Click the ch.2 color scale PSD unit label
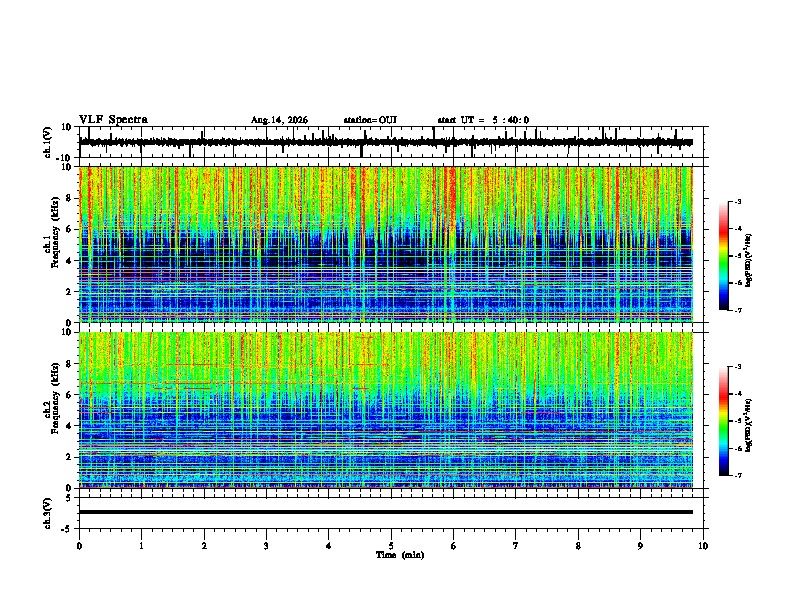Image resolution: width=792 pixels, height=612 pixels. click(750, 425)
